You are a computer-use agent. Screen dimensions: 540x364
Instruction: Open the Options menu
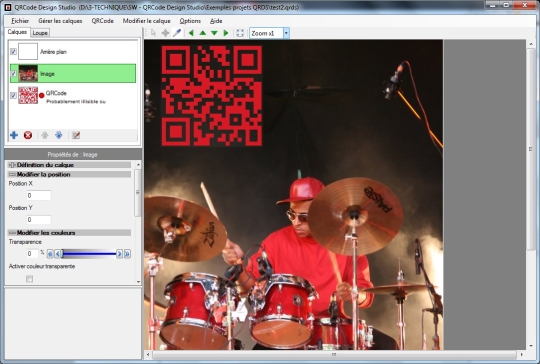190,21
